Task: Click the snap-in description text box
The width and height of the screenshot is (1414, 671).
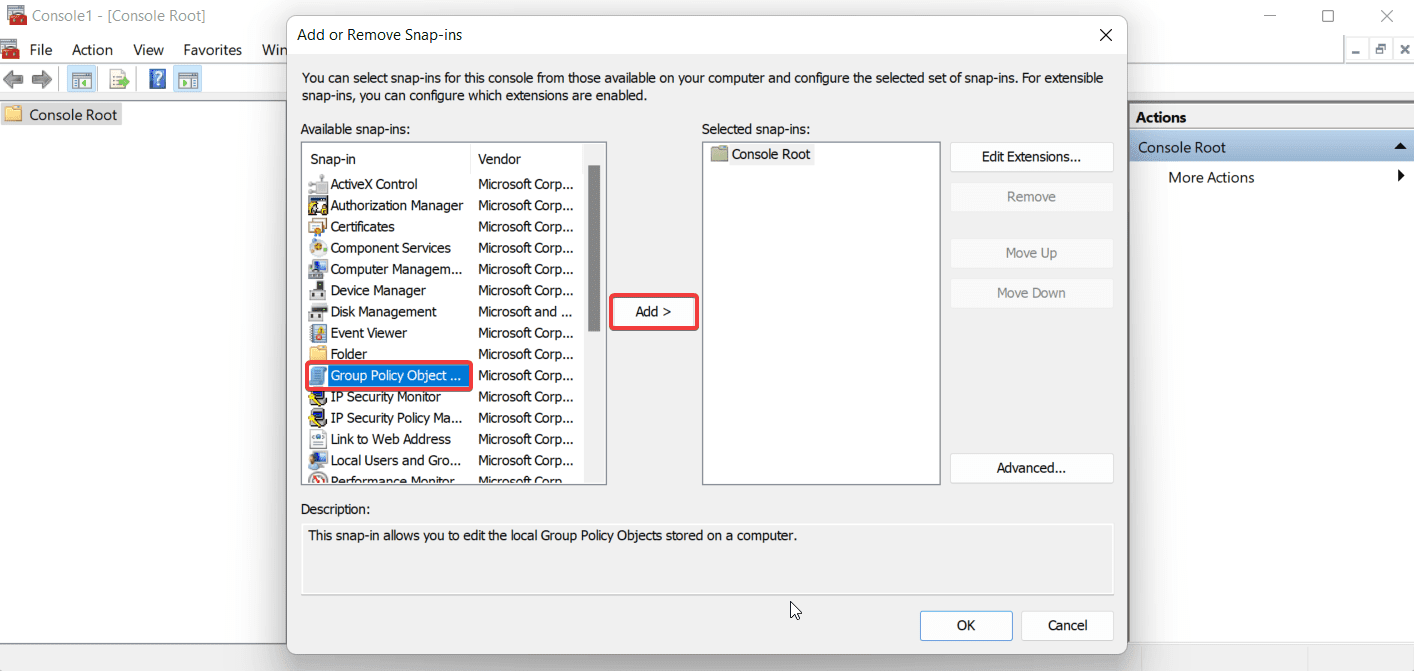Action: (x=707, y=559)
